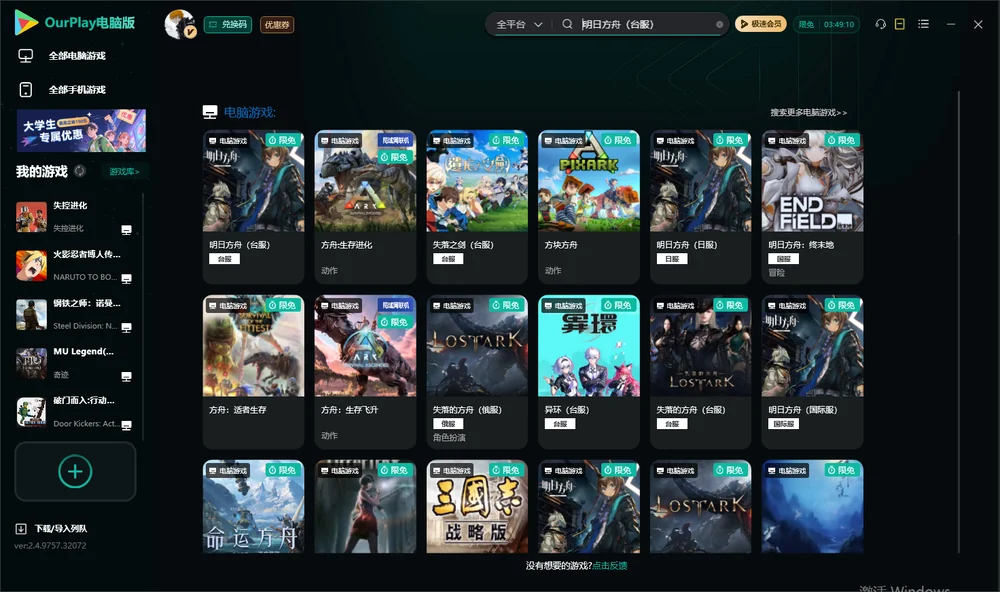Image resolution: width=1000 pixels, height=592 pixels.
Task: Open the list menu icon in title bar
Action: tap(923, 24)
